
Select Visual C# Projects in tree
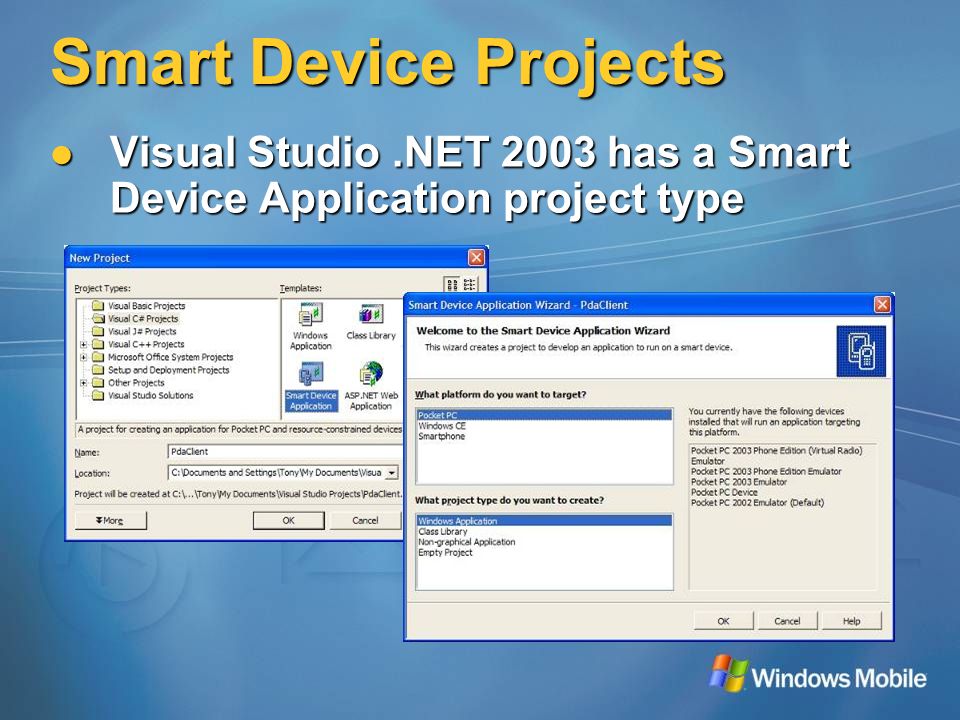coord(143,318)
